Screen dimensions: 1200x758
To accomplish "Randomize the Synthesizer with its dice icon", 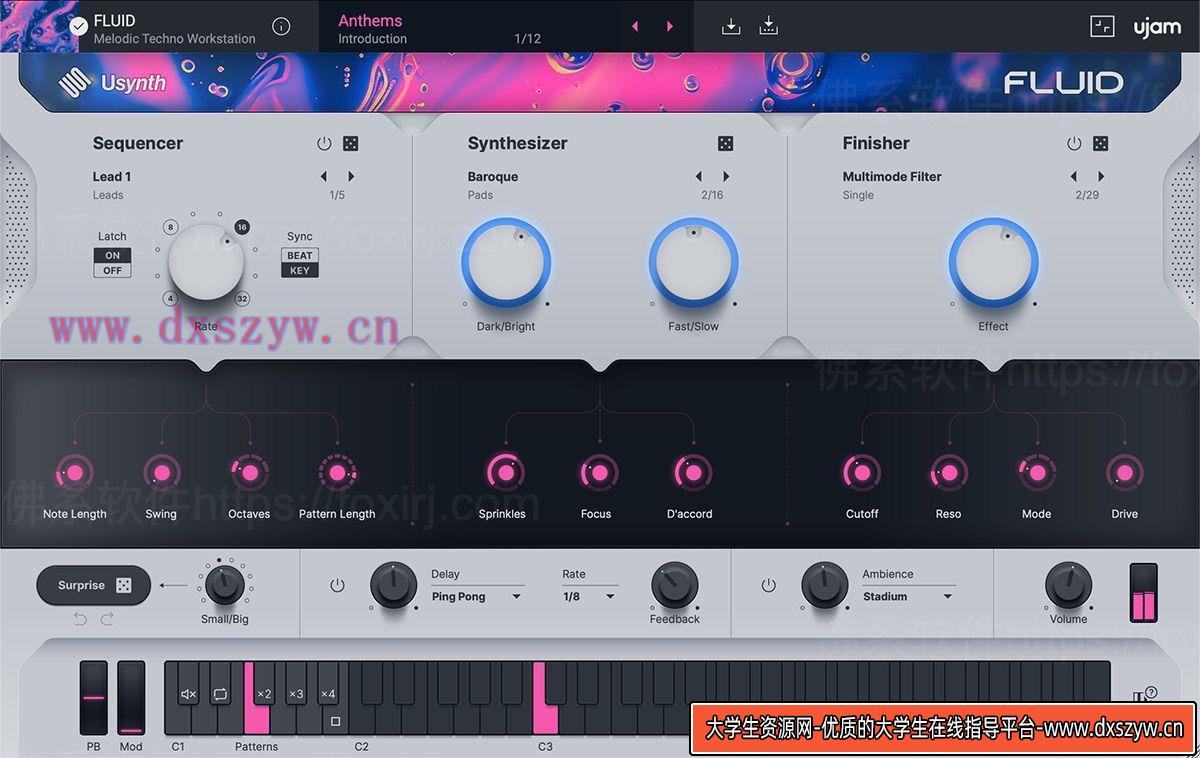I will click(726, 144).
